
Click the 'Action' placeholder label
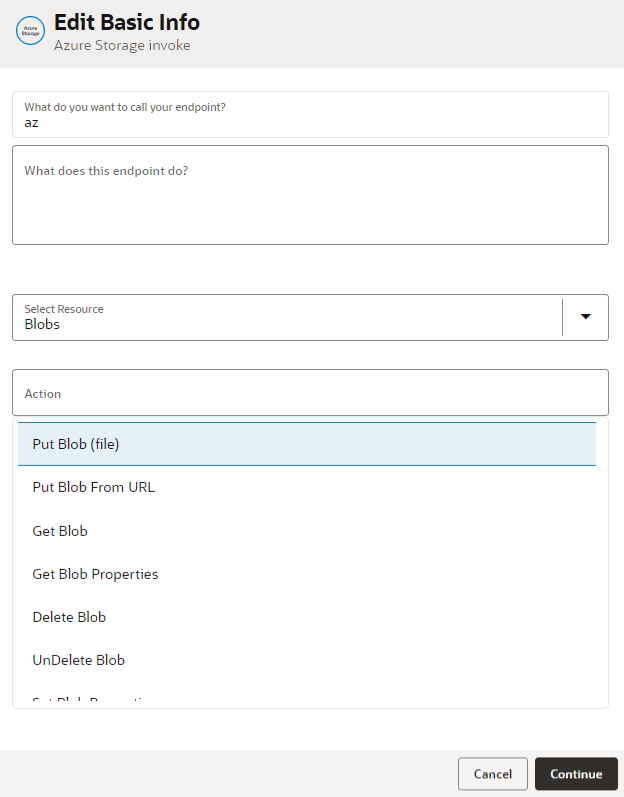tap(43, 394)
